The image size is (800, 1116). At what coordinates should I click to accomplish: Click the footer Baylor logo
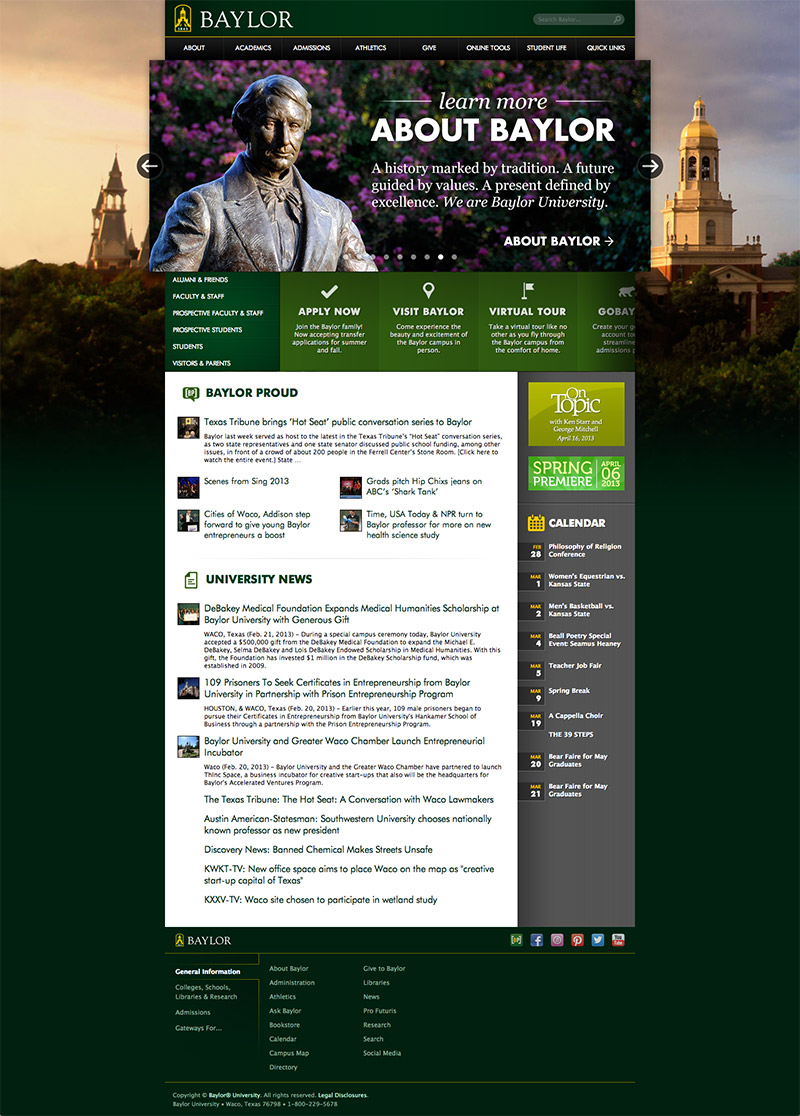coord(204,940)
